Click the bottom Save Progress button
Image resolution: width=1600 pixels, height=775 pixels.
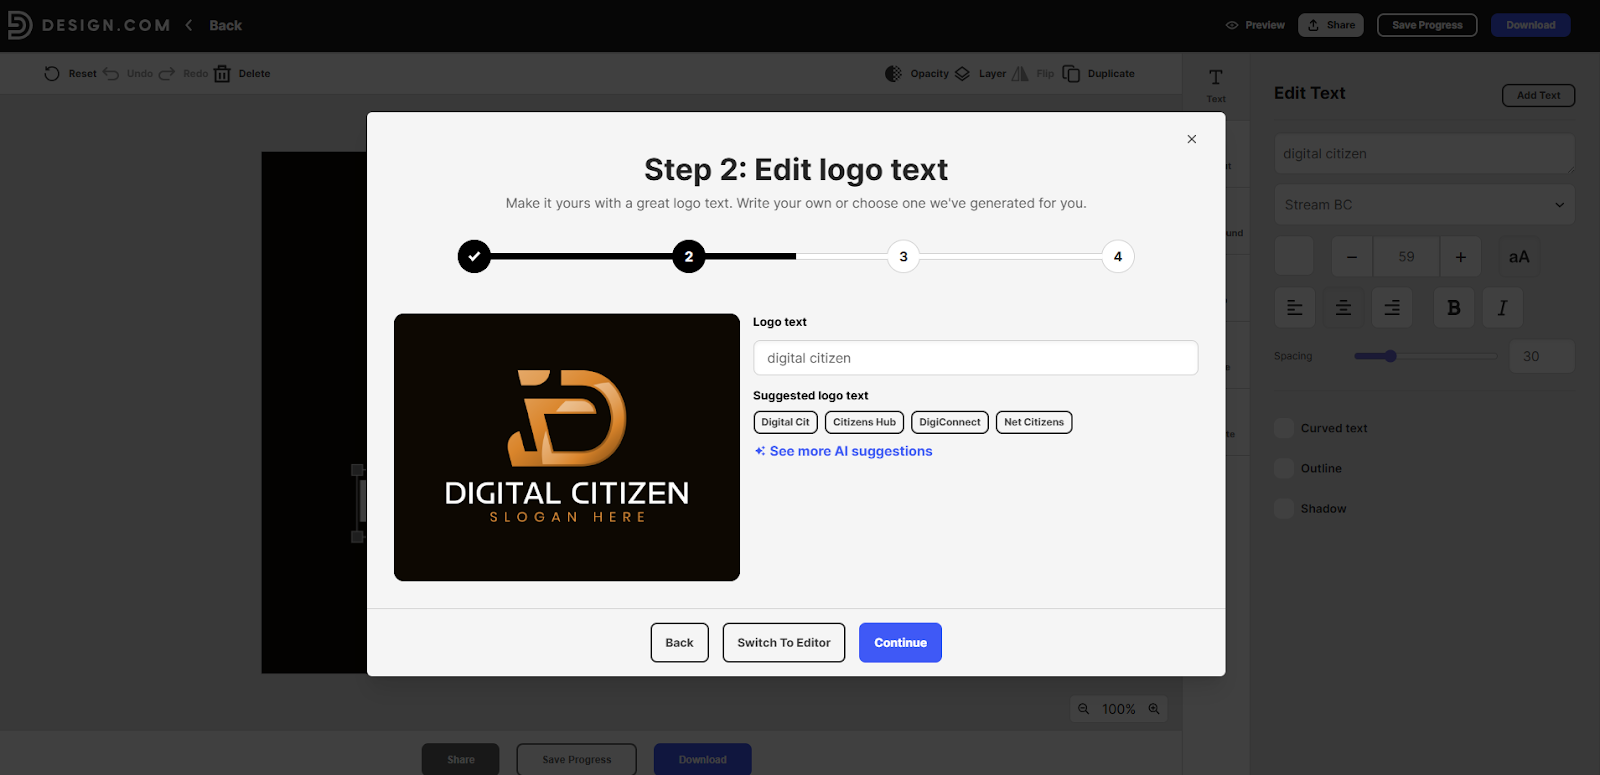coord(576,759)
